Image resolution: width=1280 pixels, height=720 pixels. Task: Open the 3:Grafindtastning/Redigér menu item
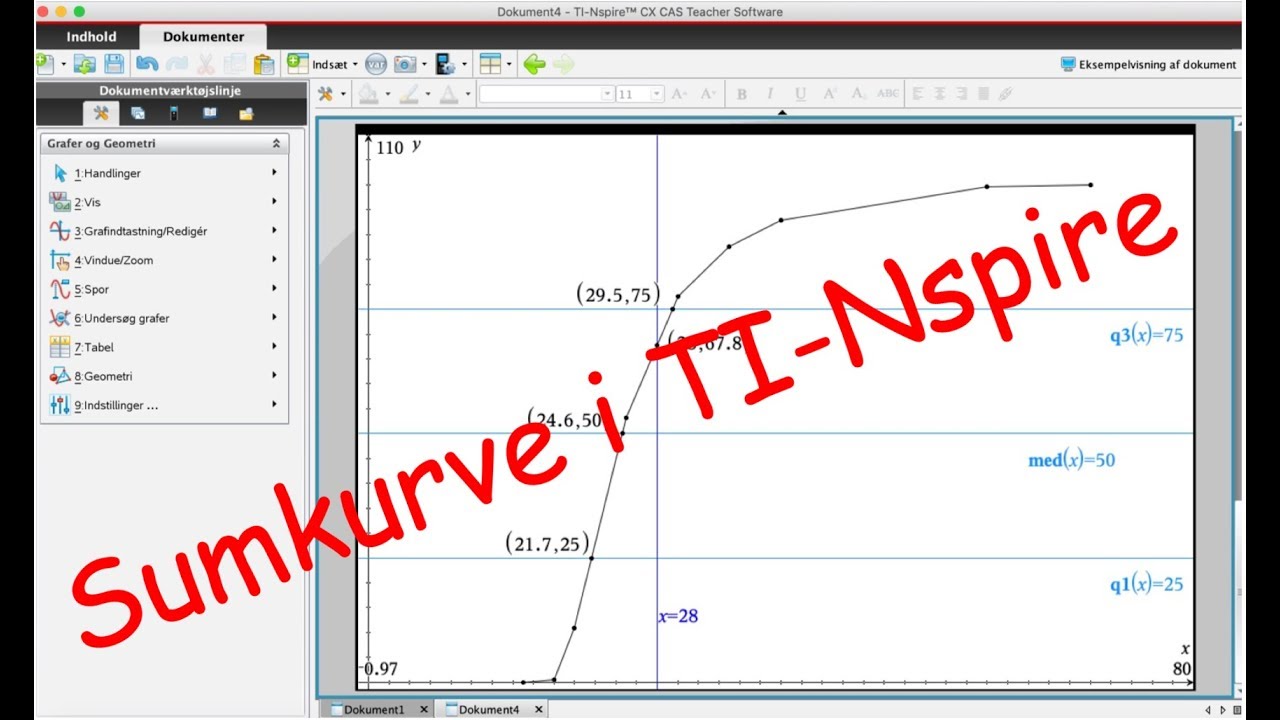click(164, 231)
